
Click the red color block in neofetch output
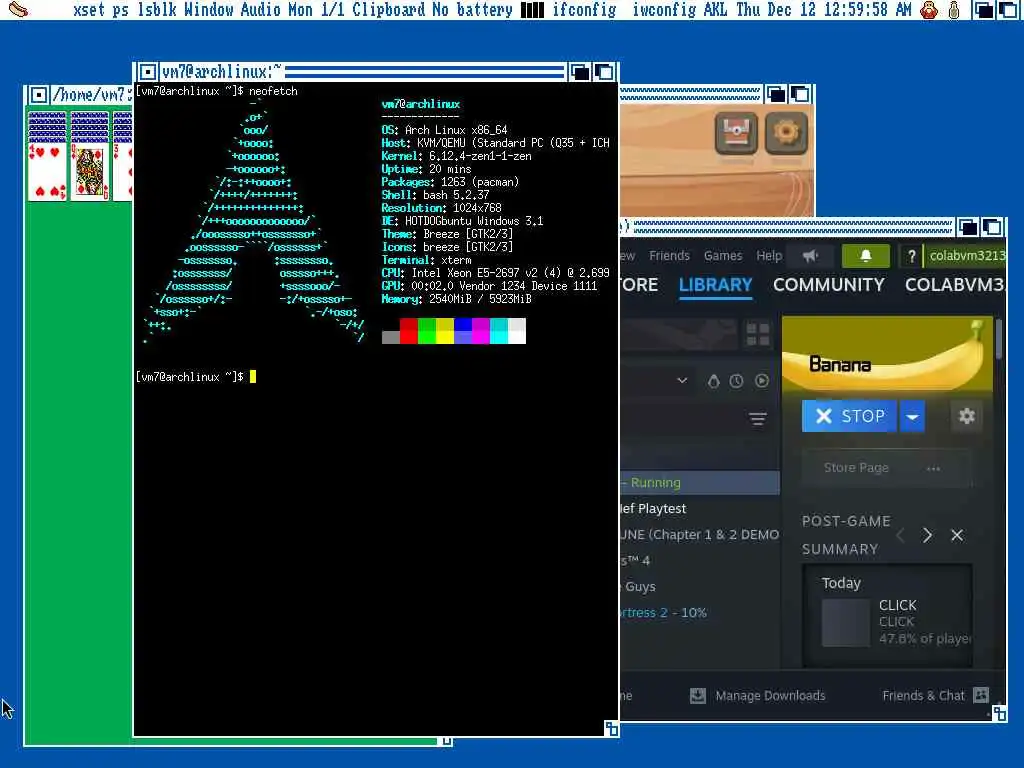(x=408, y=331)
